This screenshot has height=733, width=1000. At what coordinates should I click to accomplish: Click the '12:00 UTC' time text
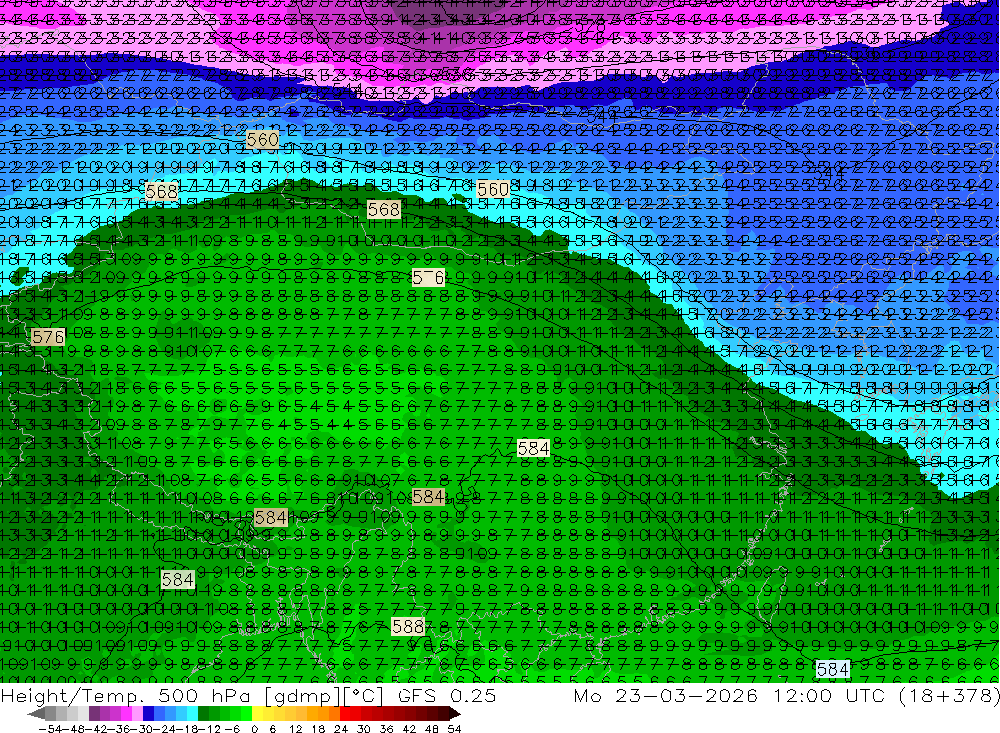pyautogui.click(x=832, y=695)
